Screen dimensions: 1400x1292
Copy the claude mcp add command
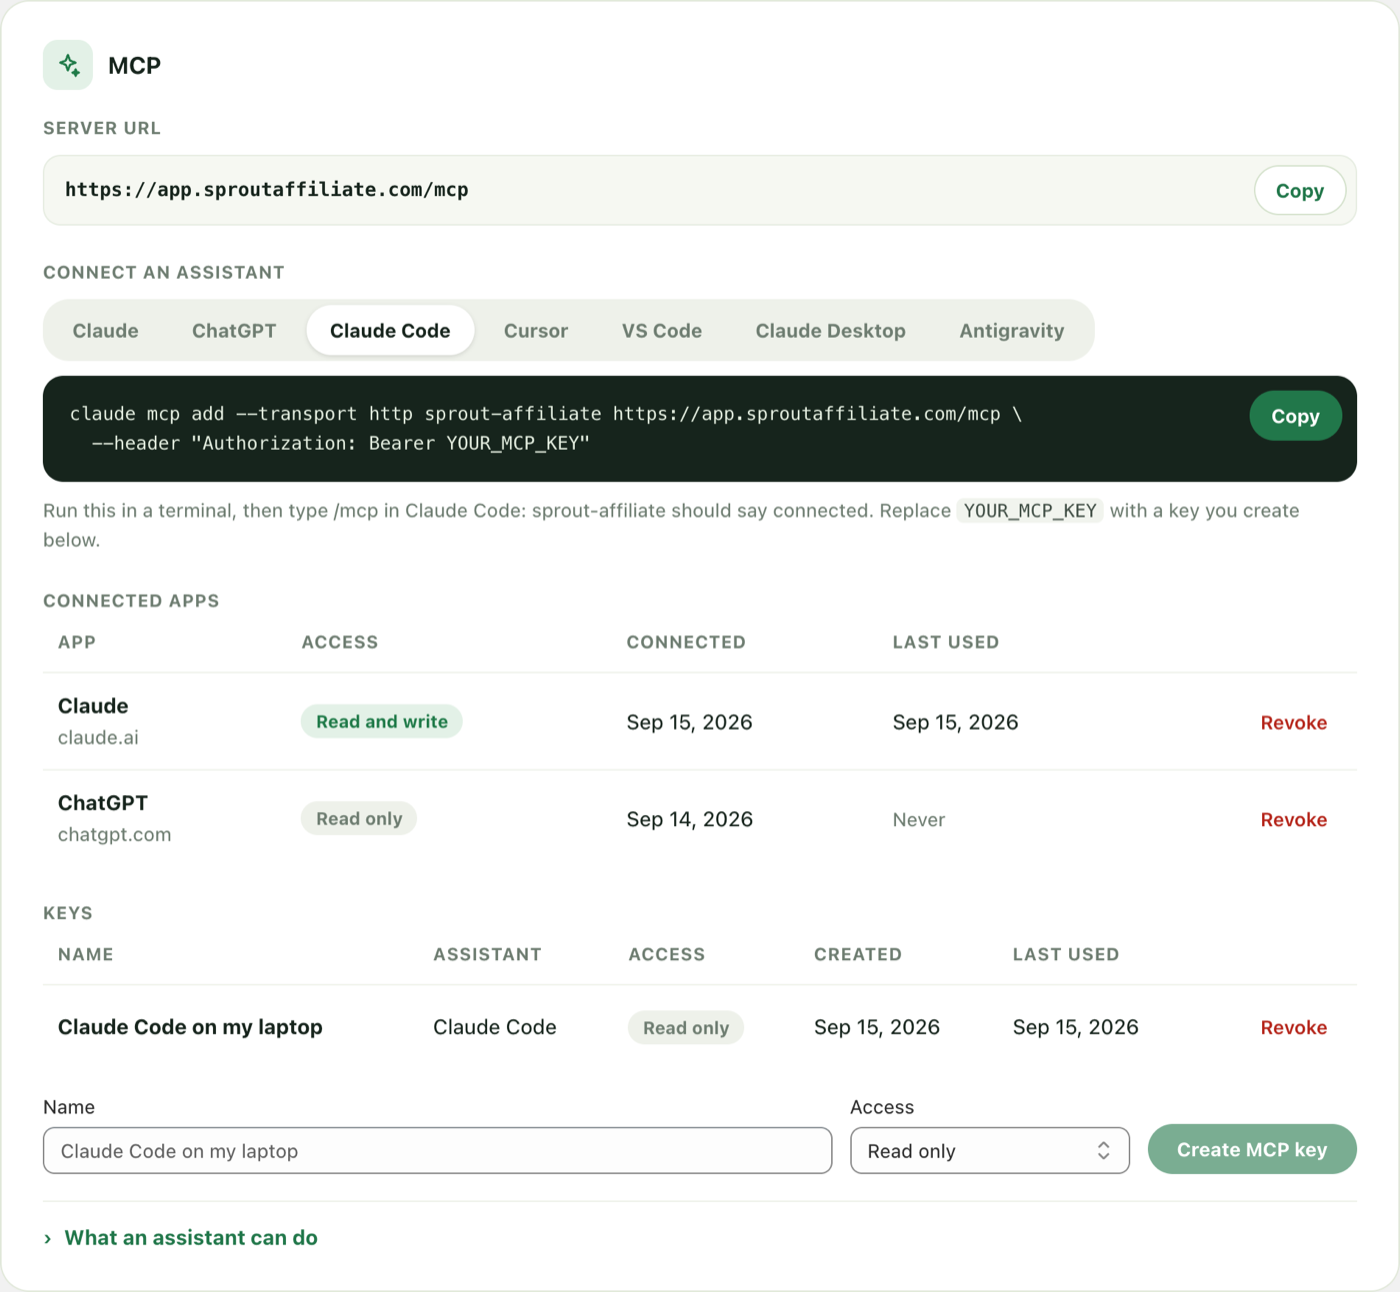[x=1295, y=416]
